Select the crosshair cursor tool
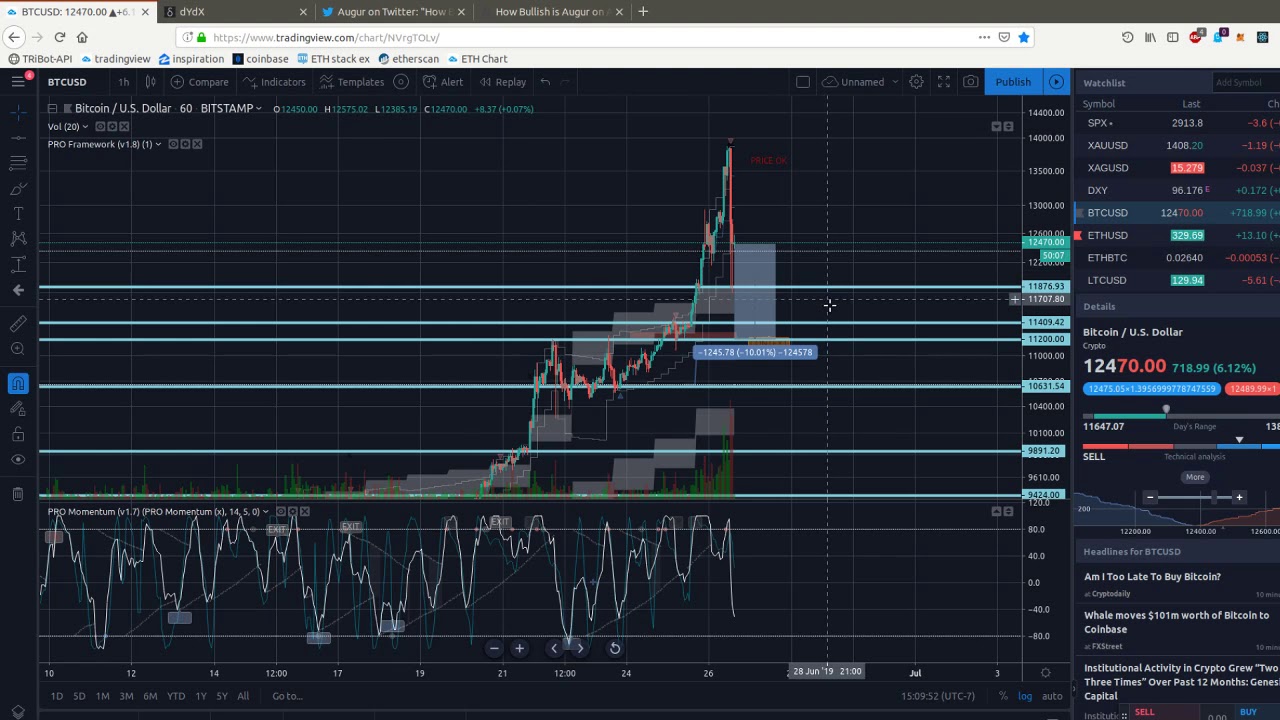The height and width of the screenshot is (720, 1280). pyautogui.click(x=18, y=112)
